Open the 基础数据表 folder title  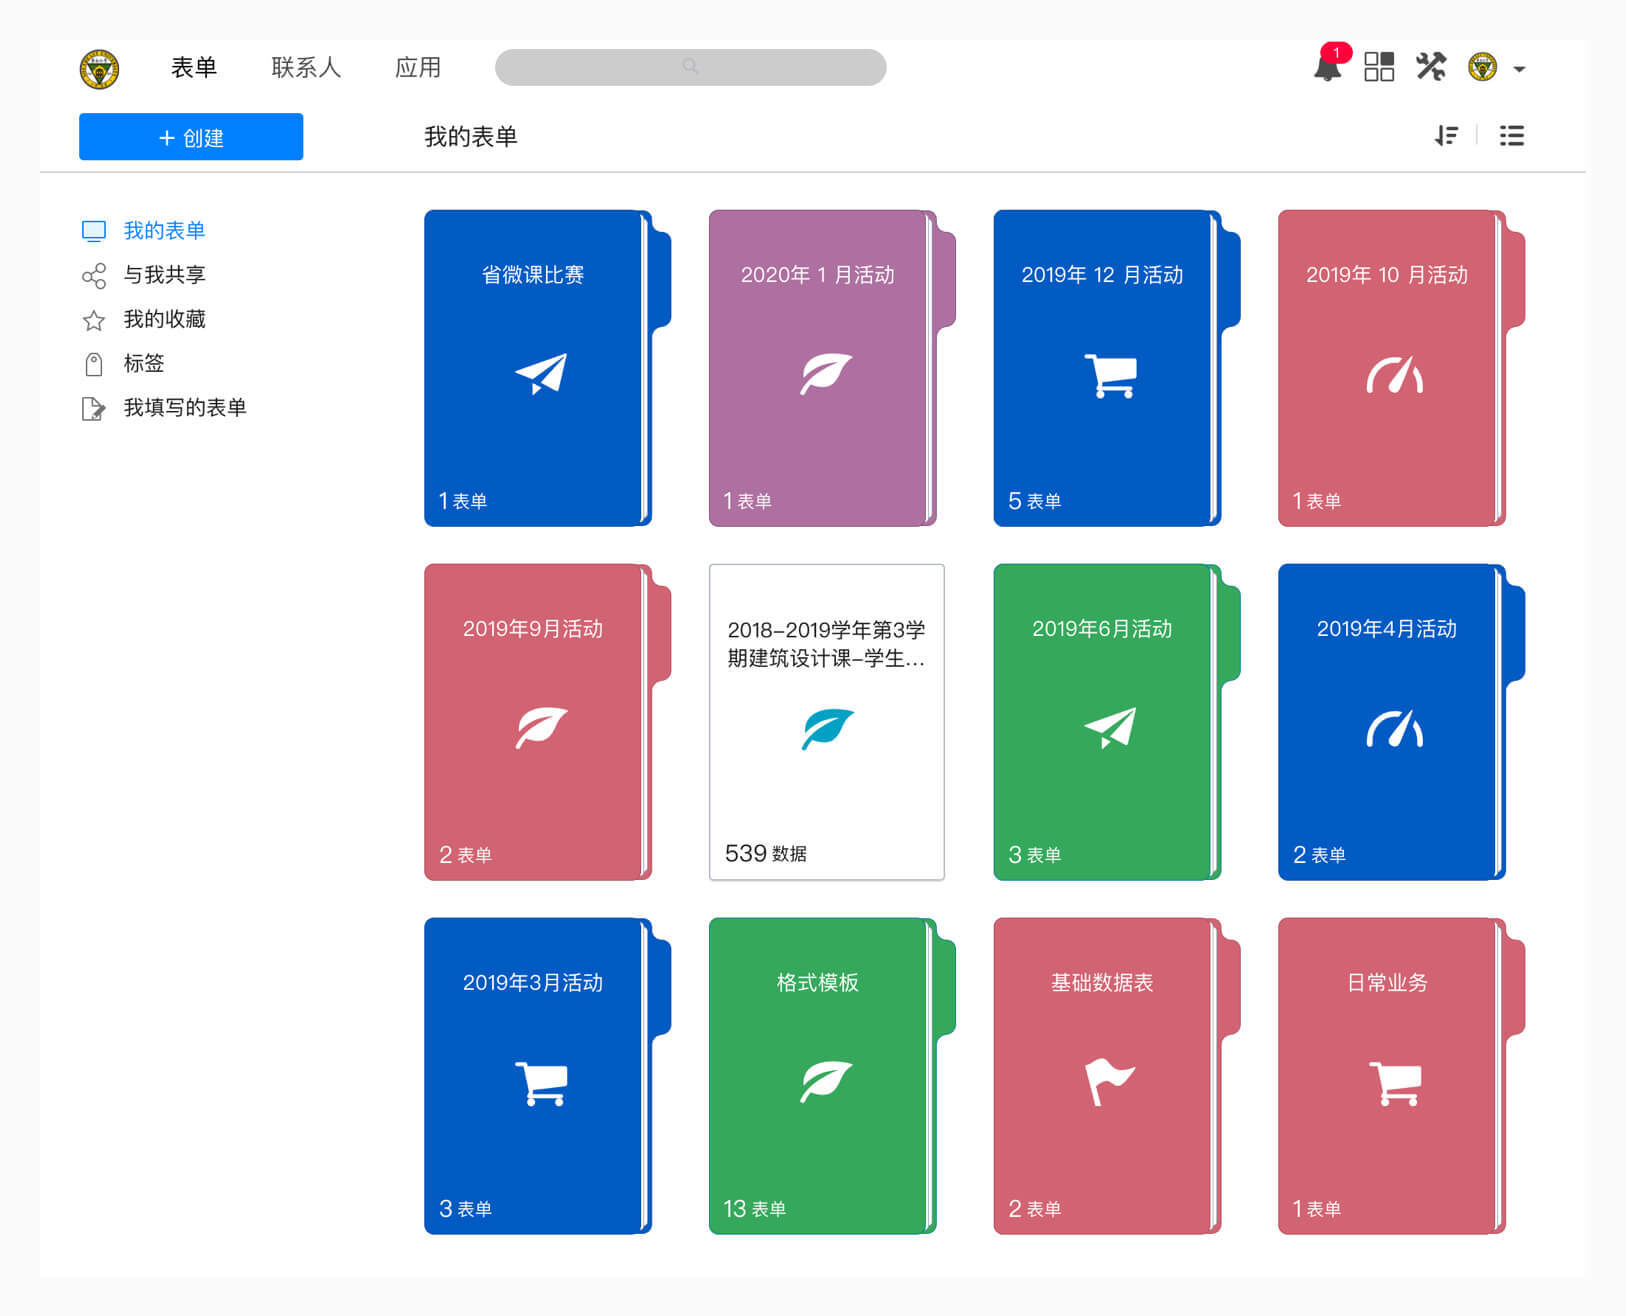[x=1102, y=983]
